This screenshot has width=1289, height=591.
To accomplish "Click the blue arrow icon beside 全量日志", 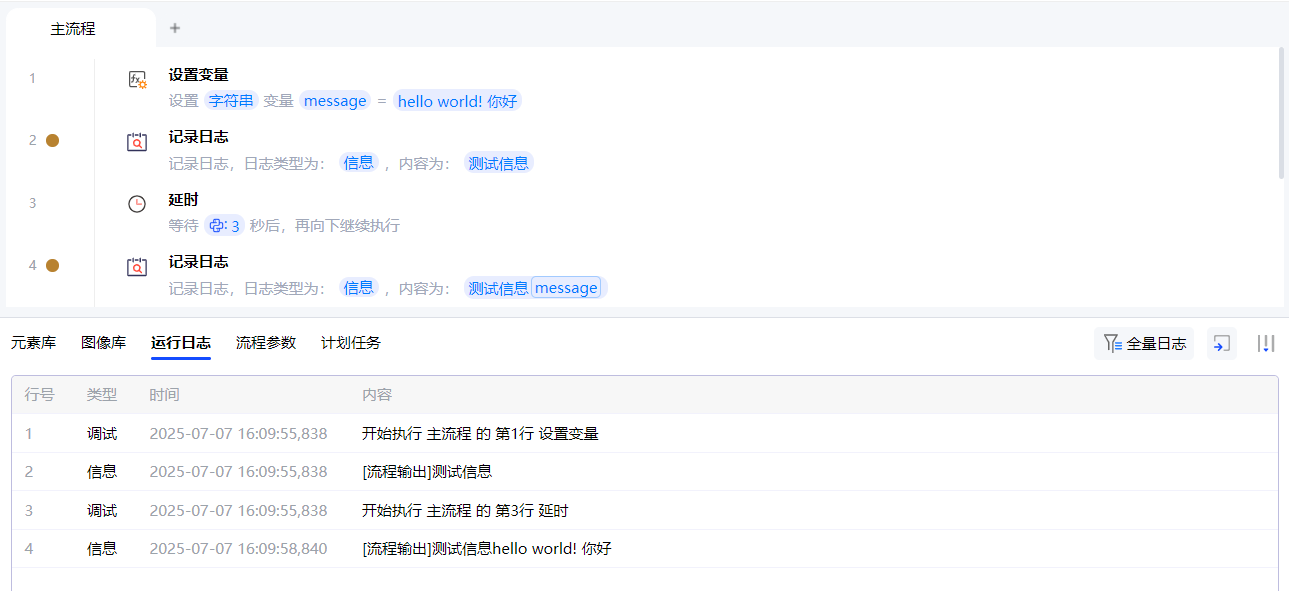I will tap(1221, 344).
